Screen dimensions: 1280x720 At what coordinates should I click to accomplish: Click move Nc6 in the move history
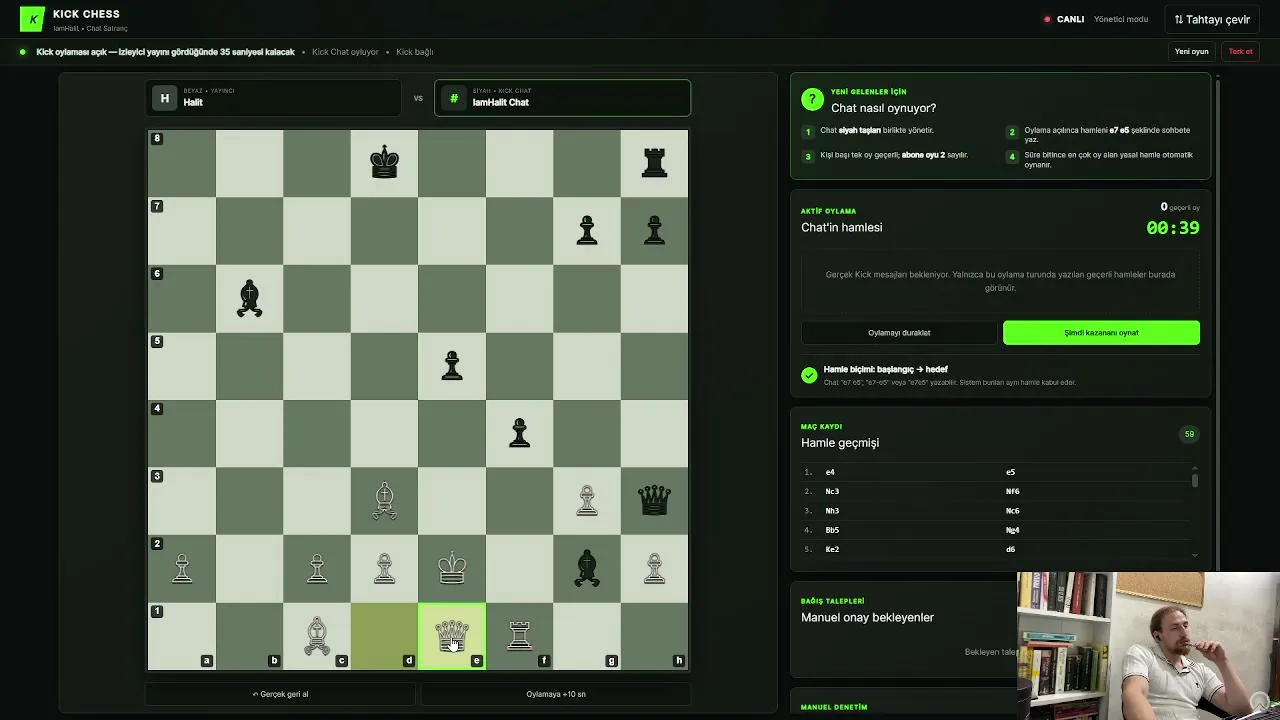[x=1013, y=510]
